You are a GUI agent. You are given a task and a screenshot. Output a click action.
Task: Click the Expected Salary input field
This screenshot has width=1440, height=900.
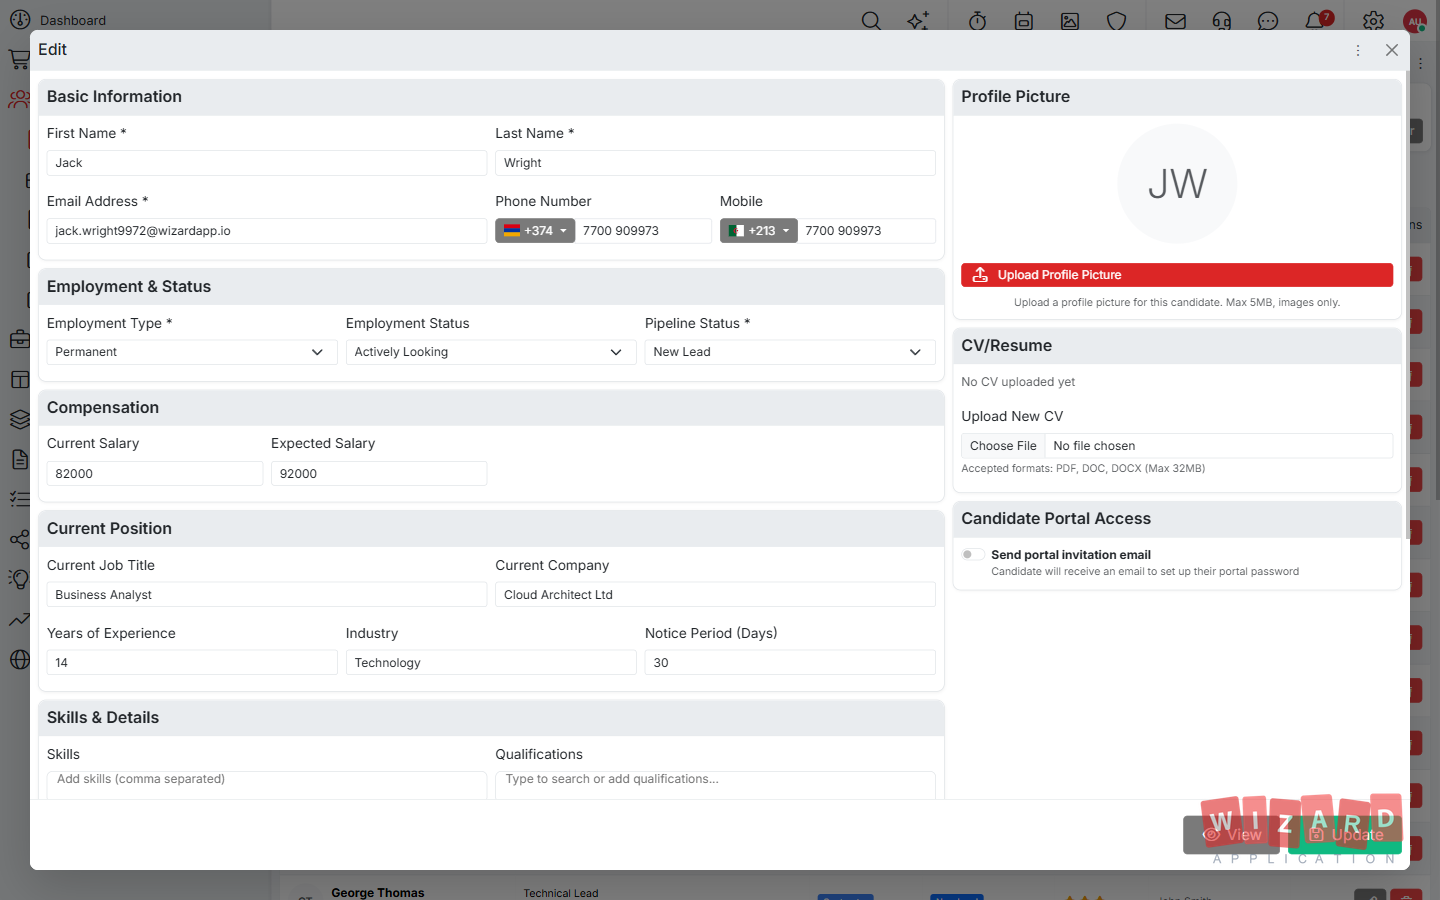[379, 474]
